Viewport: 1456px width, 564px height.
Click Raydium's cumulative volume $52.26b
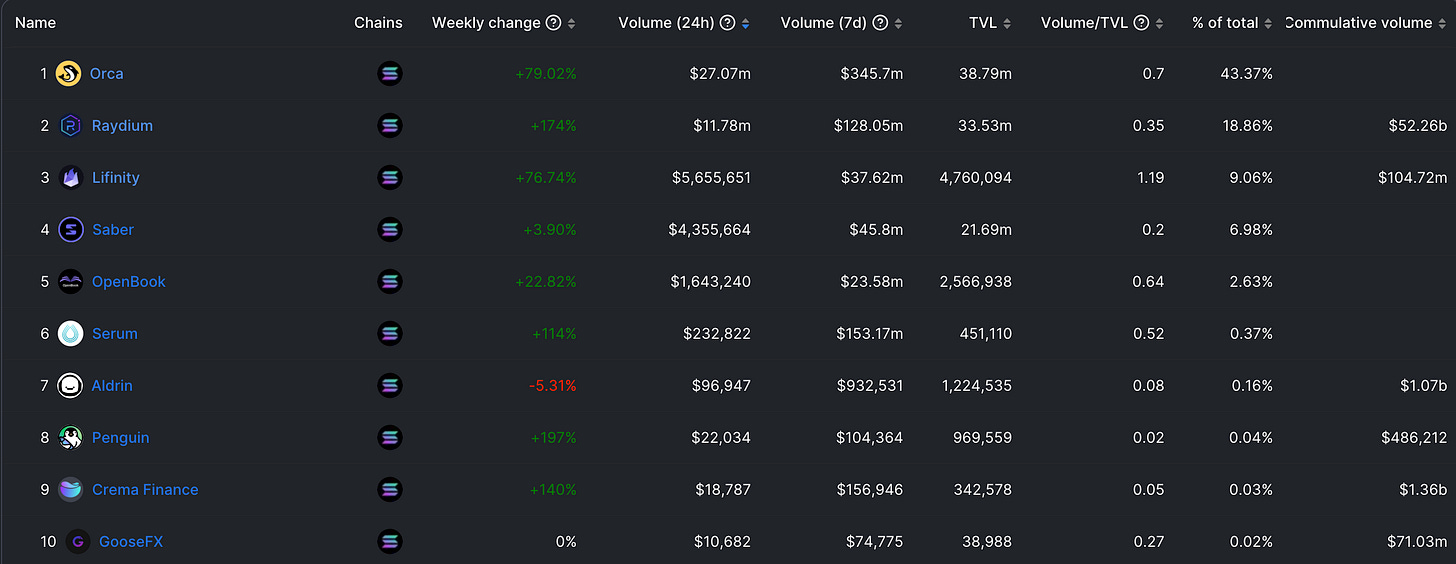(1418, 125)
